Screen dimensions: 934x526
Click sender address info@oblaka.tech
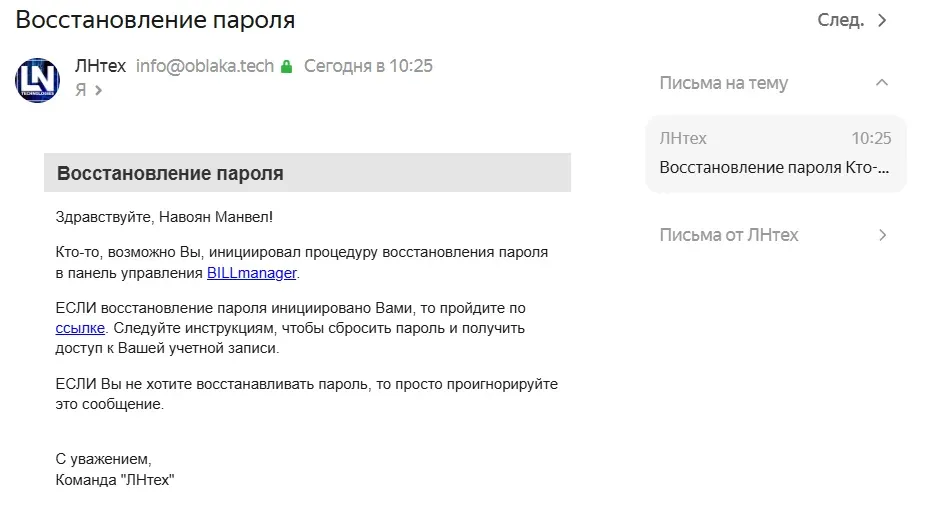205,66
